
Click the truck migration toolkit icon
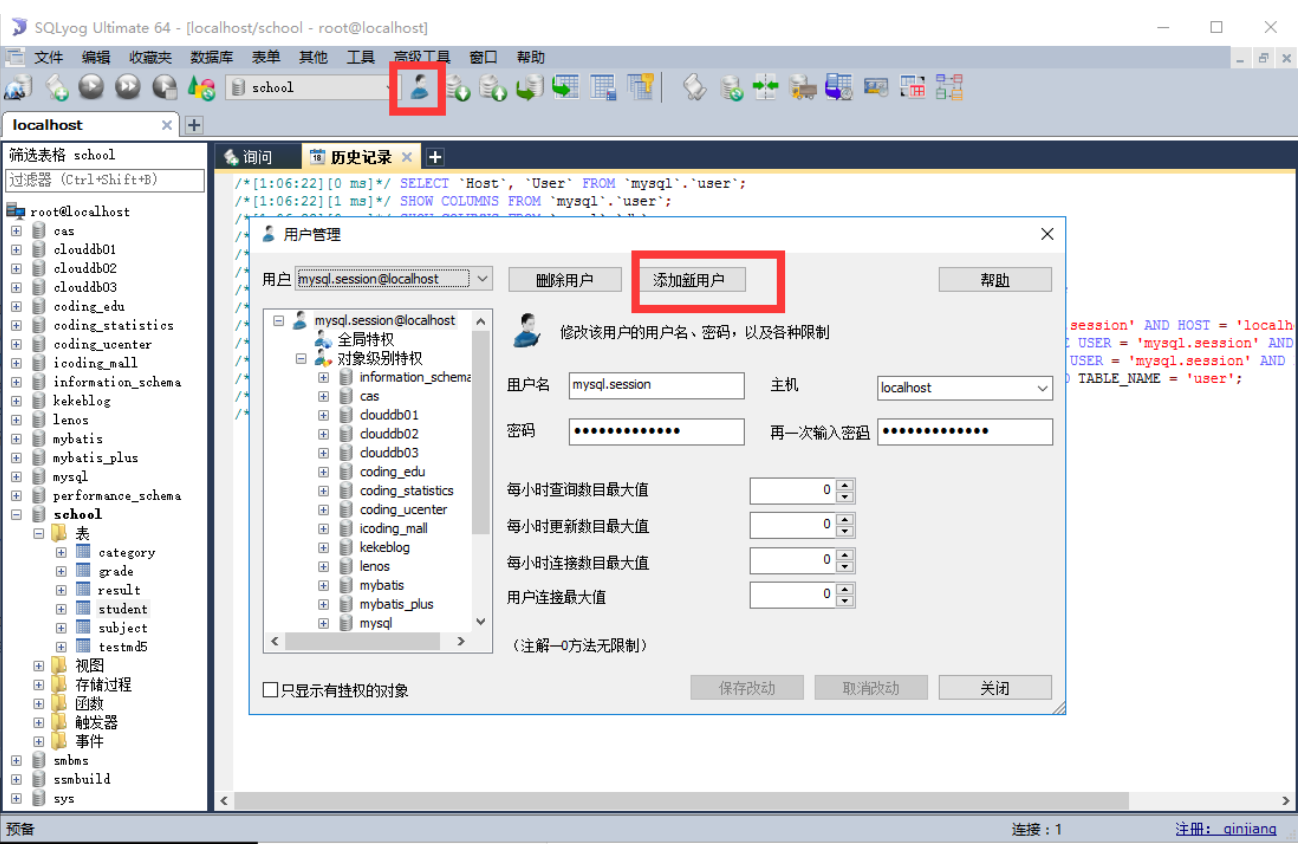coord(803,88)
